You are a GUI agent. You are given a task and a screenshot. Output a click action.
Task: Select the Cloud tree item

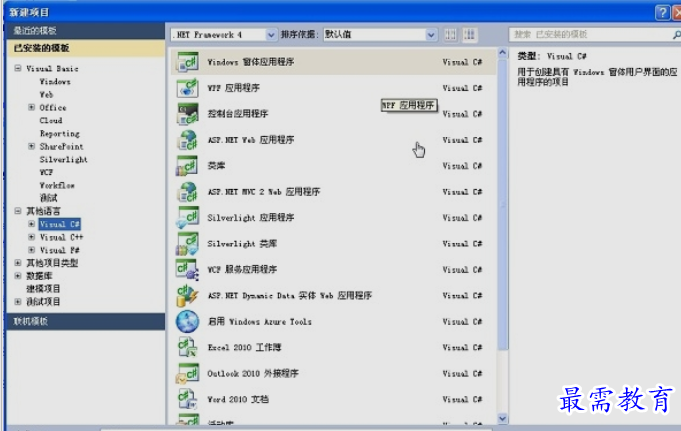(x=51, y=120)
